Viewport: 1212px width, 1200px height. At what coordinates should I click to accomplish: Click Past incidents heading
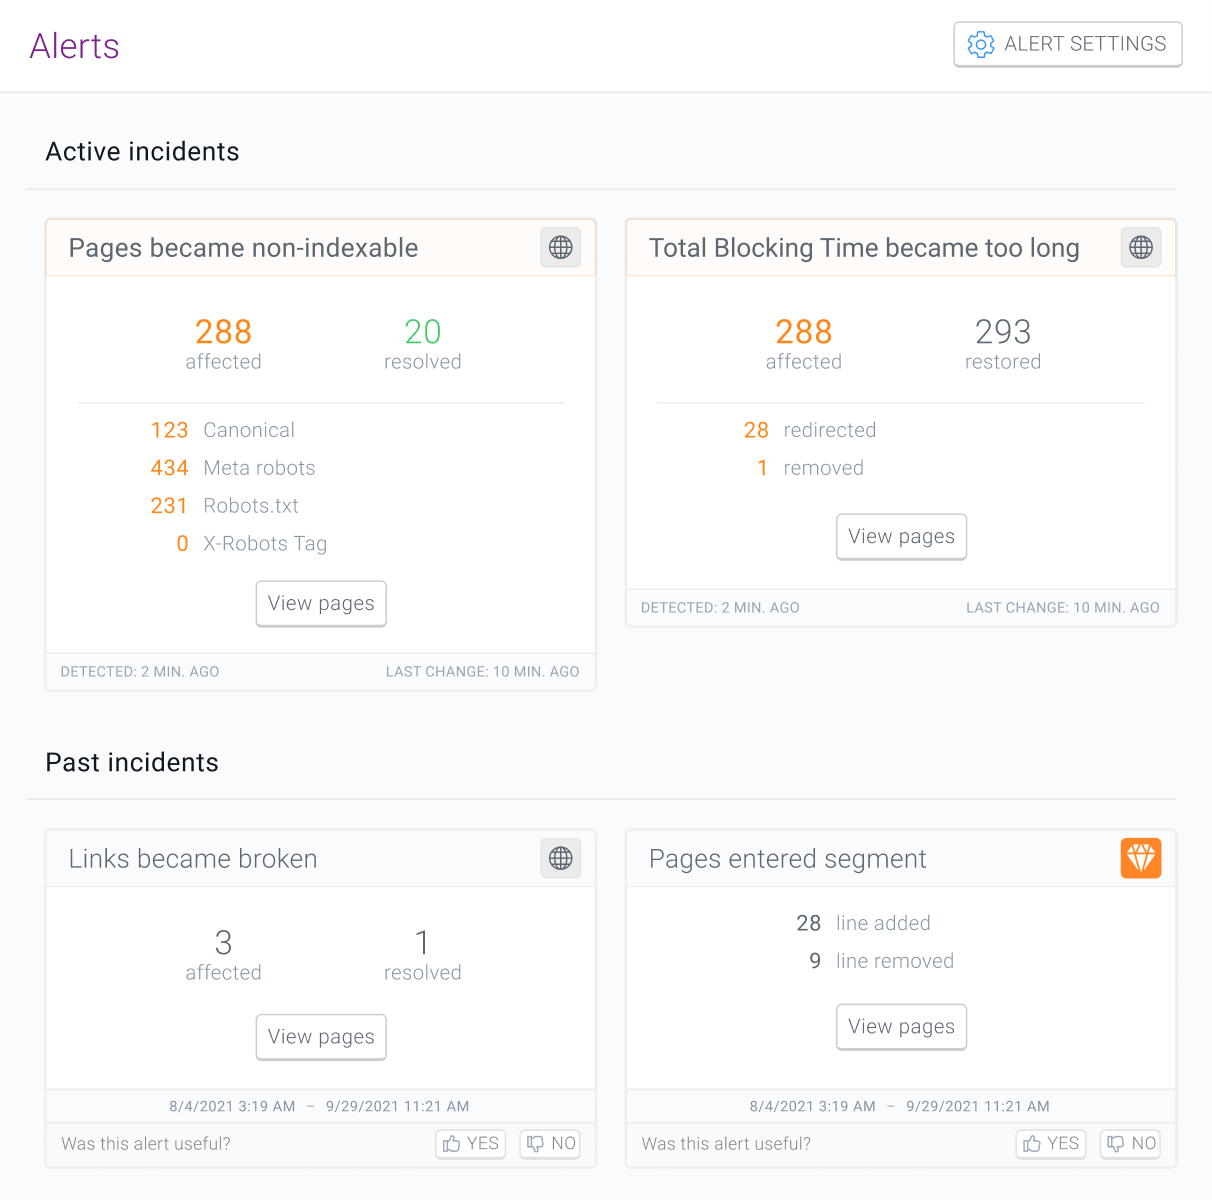click(x=132, y=762)
